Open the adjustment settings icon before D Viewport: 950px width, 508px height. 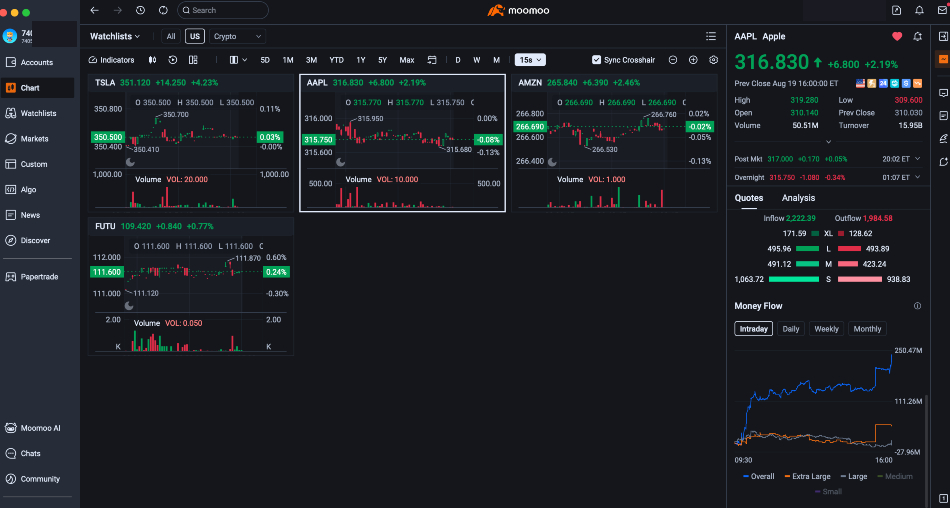(x=432, y=60)
